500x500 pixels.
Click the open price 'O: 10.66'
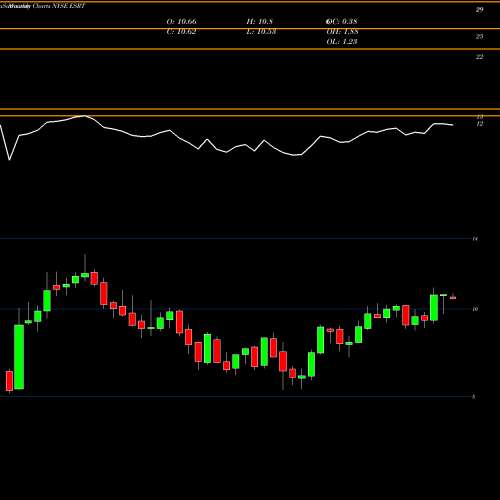pyautogui.click(x=181, y=21)
